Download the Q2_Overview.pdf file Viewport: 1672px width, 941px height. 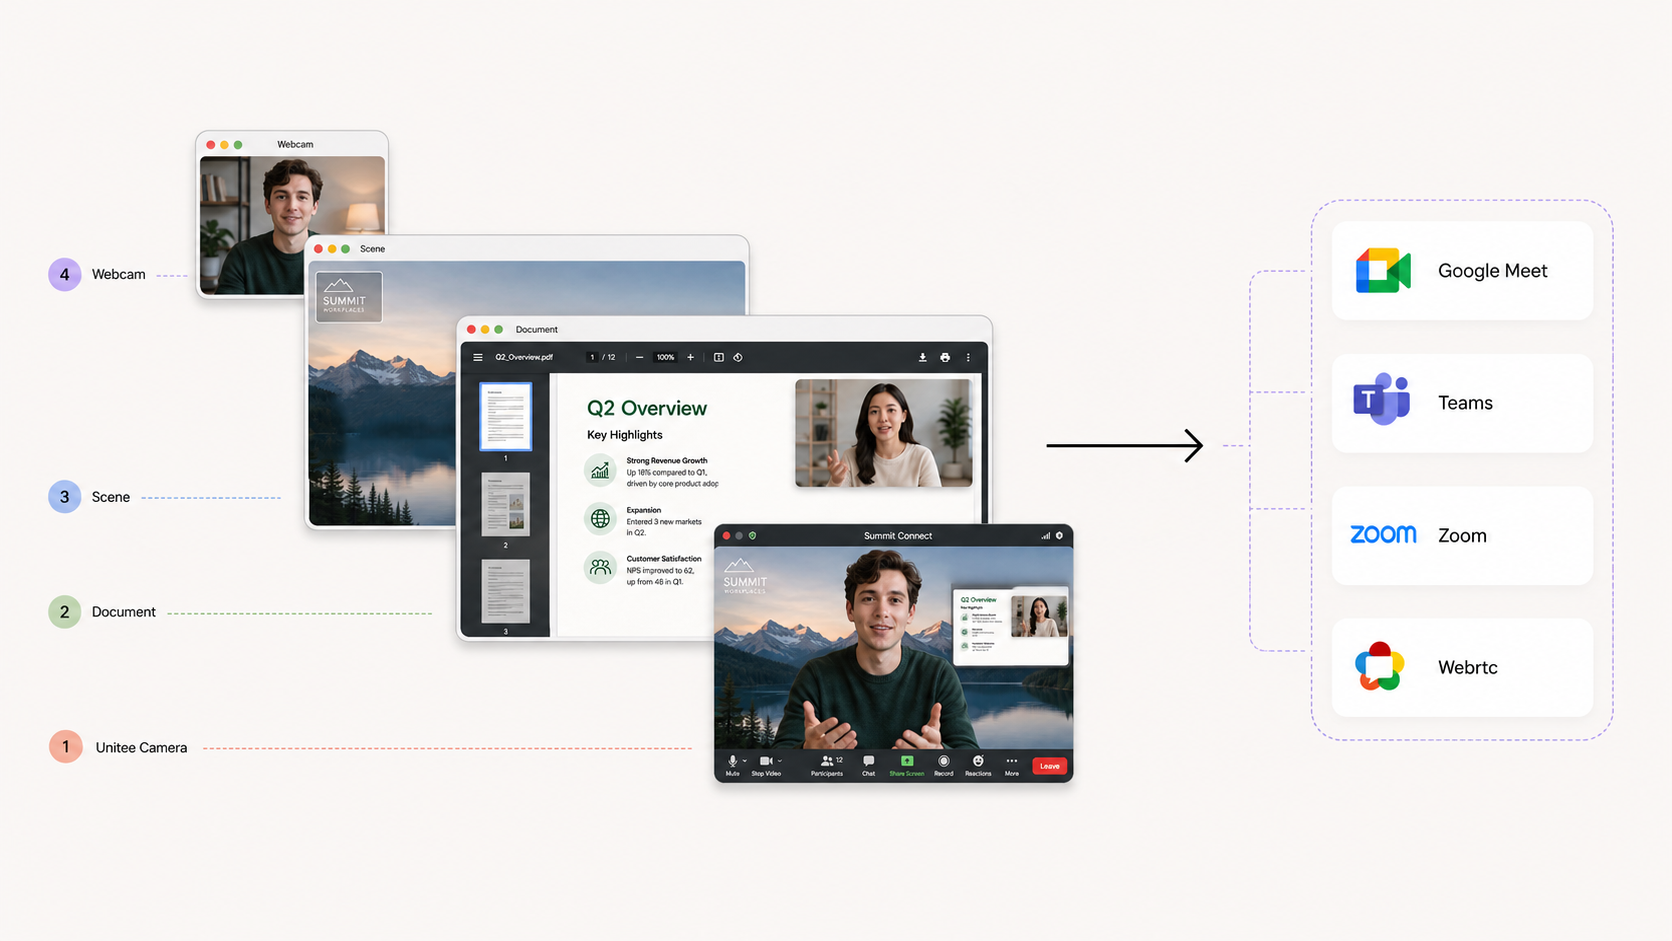tap(922, 357)
